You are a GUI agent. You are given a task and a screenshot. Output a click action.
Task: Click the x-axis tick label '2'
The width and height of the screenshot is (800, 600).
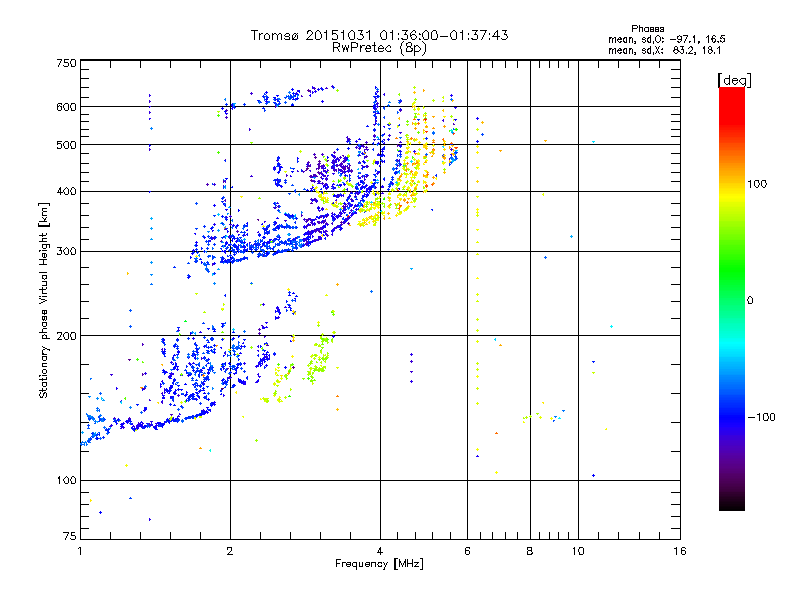tap(230, 551)
